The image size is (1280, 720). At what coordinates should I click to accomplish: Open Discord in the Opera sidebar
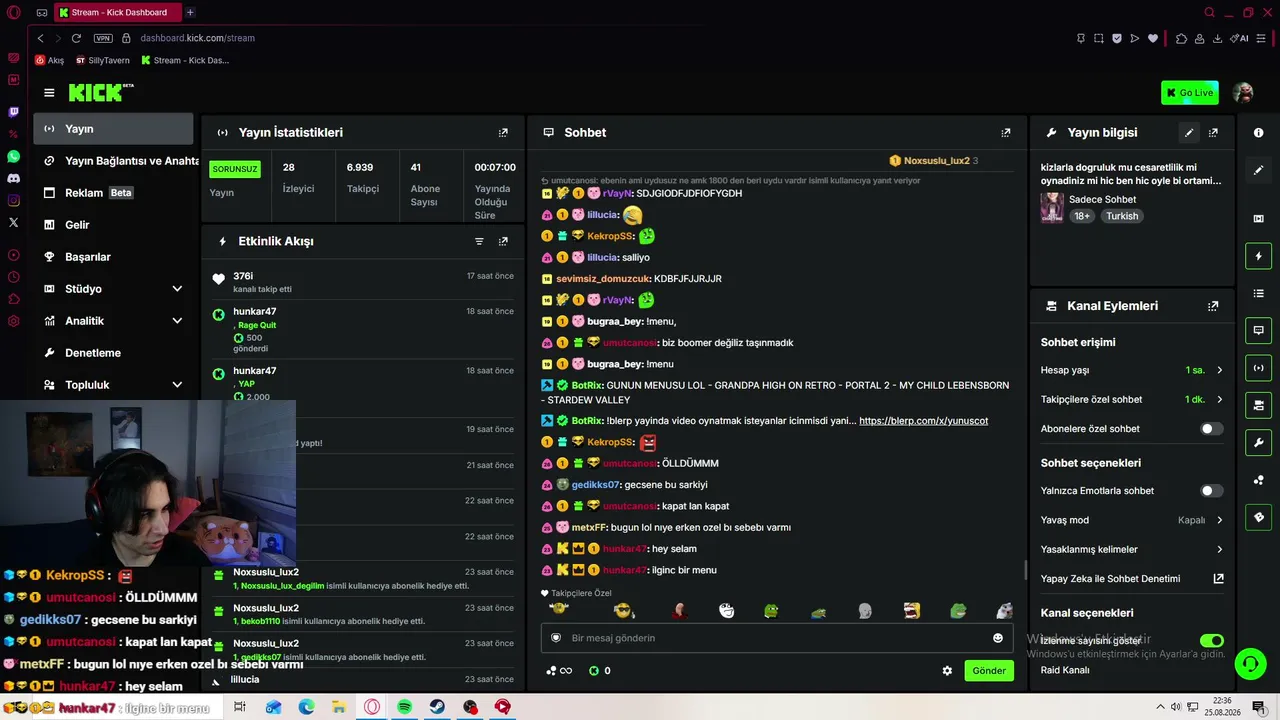pyautogui.click(x=13, y=179)
